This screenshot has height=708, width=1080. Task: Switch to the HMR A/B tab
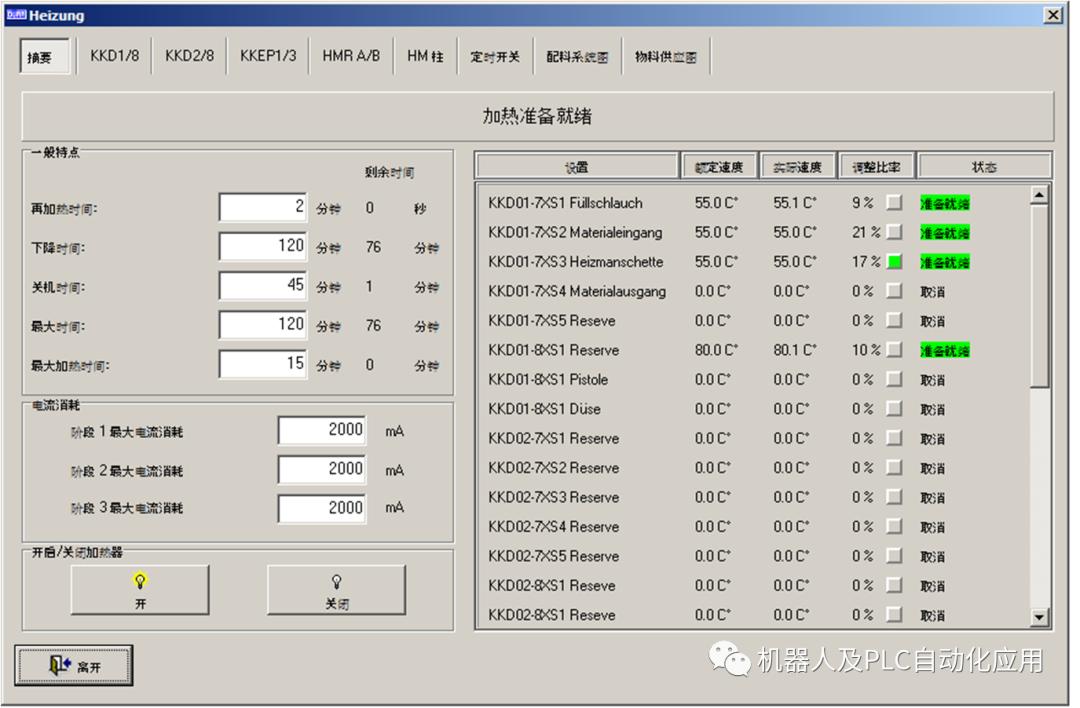click(x=350, y=55)
